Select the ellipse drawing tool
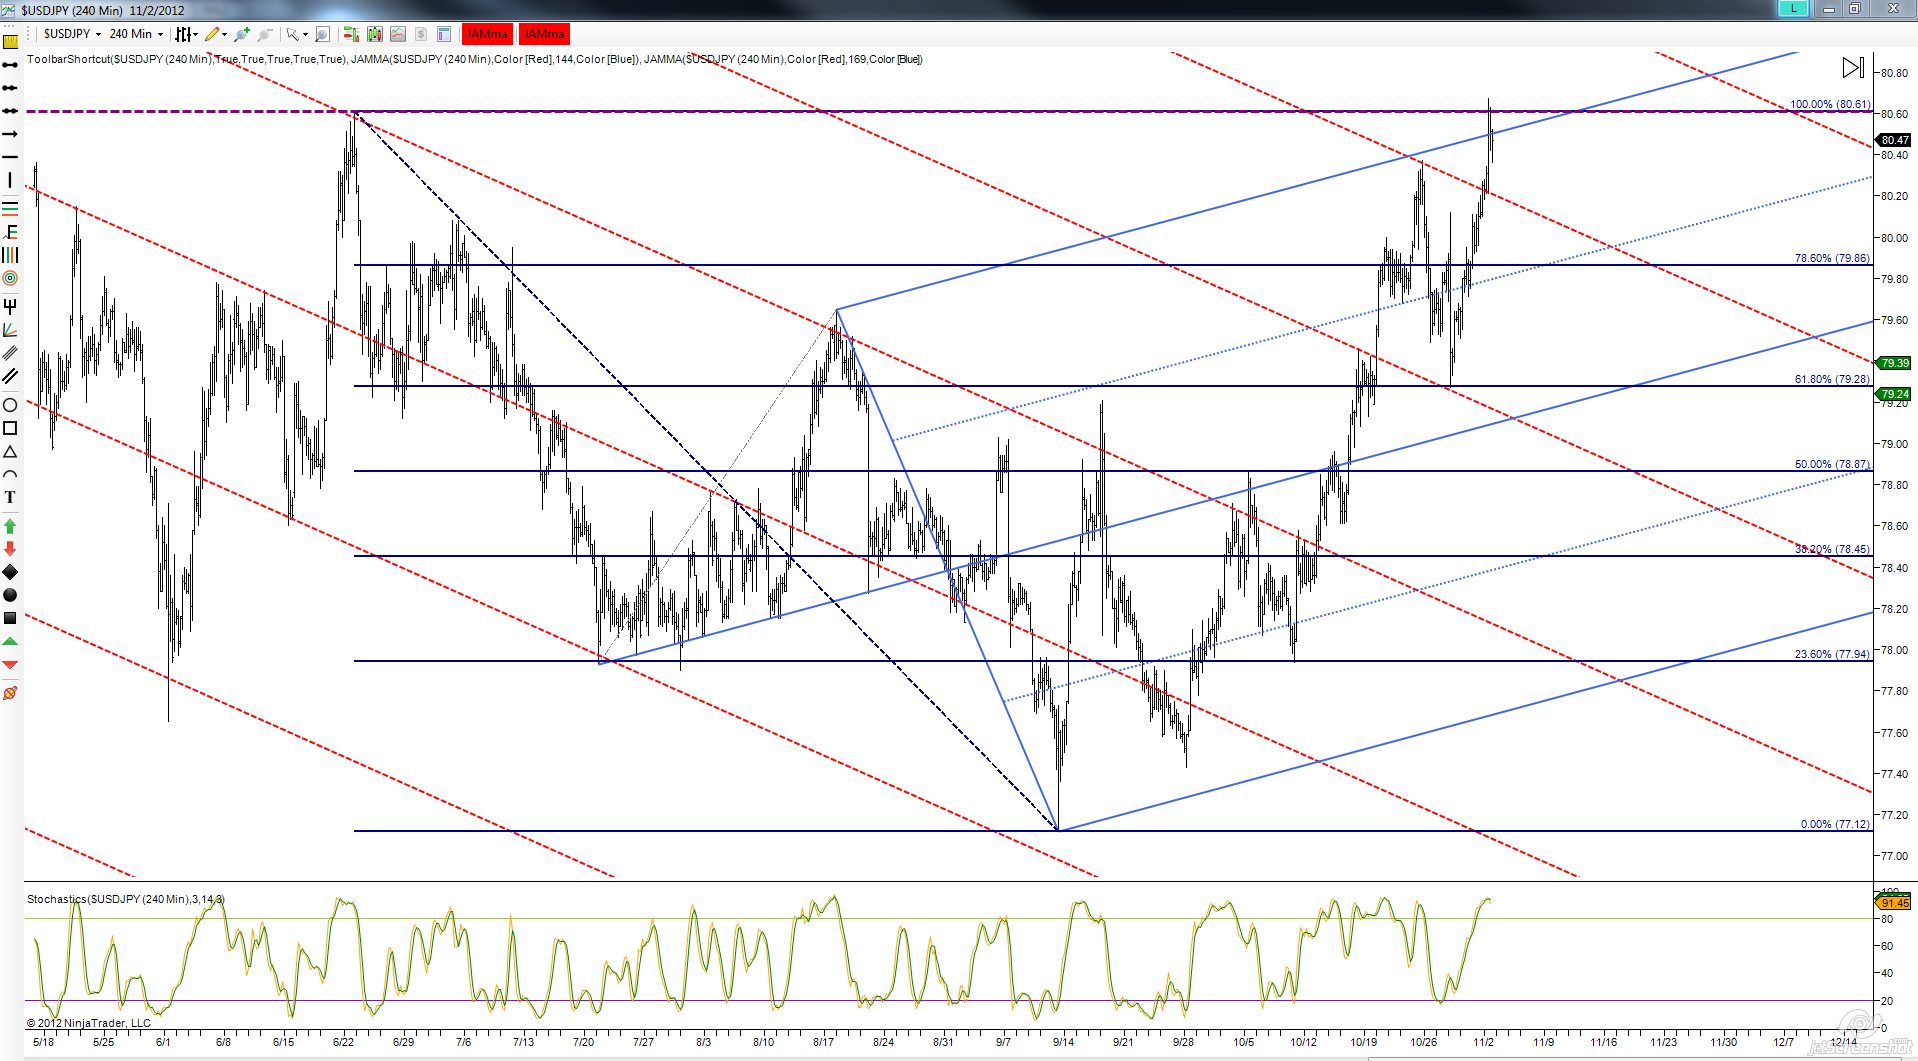Screen dimensions: 1918x1061 click(10, 405)
